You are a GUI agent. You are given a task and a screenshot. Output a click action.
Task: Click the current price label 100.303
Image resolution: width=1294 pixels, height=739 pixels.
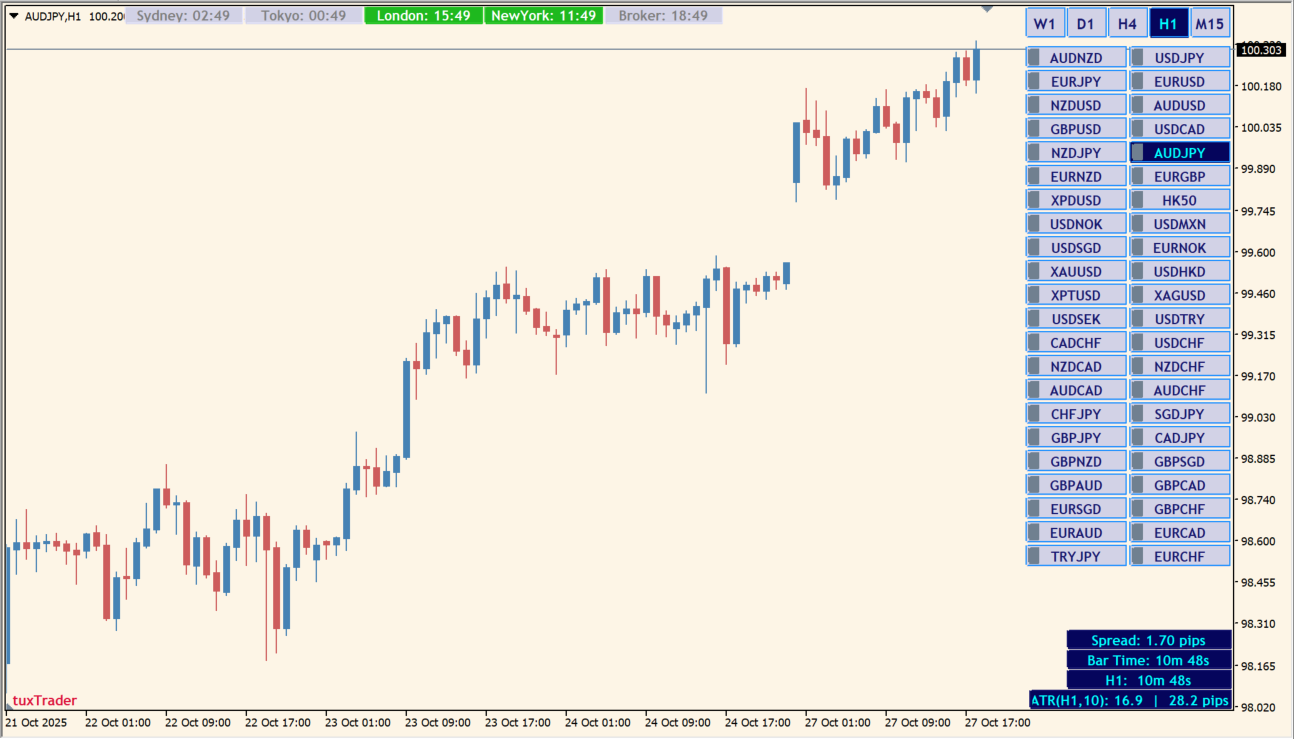(x=1260, y=49)
